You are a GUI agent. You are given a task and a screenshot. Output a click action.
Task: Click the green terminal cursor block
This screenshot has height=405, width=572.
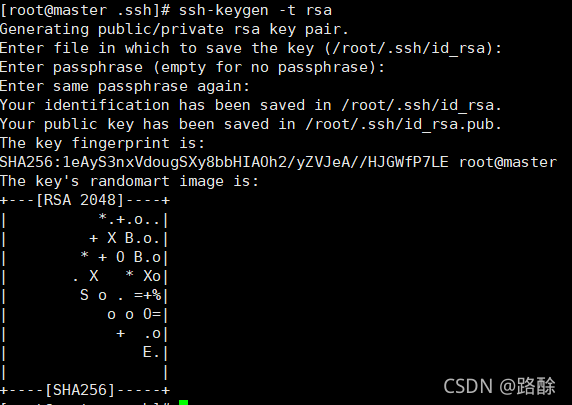point(183,402)
